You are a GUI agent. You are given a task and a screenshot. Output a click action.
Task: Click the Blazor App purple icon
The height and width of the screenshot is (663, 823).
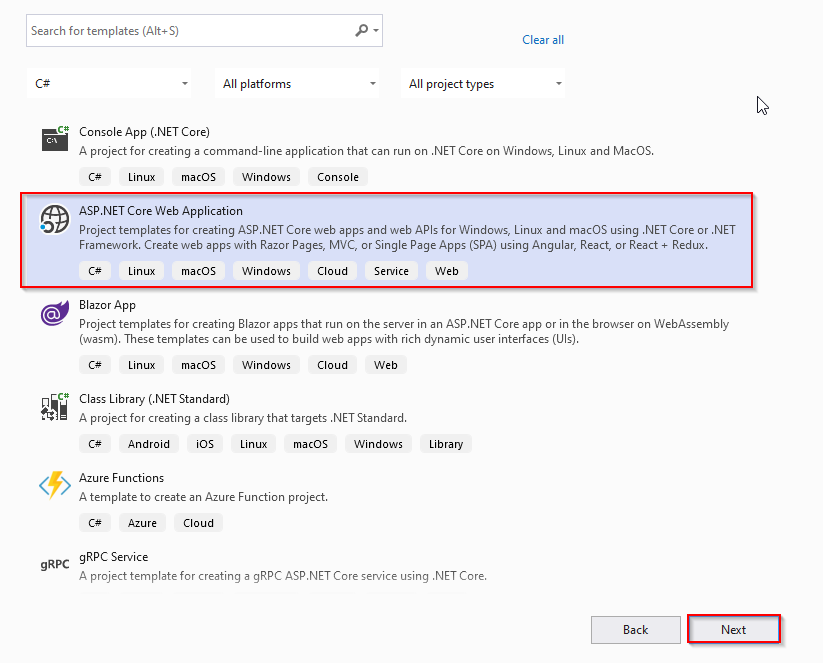pyautogui.click(x=54, y=314)
